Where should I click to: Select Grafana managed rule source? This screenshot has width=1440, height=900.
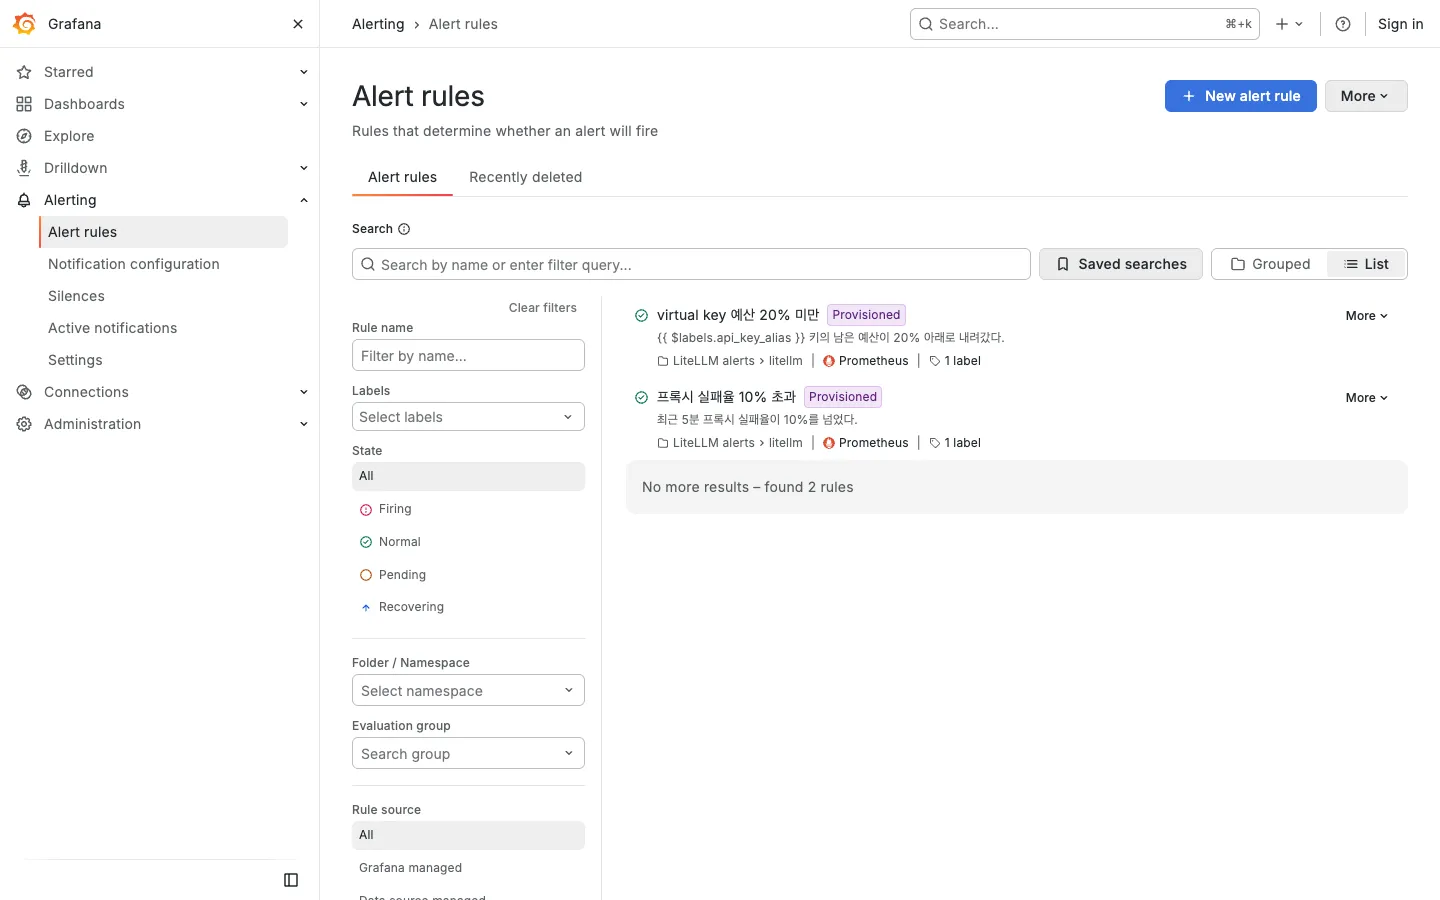pyautogui.click(x=468, y=868)
